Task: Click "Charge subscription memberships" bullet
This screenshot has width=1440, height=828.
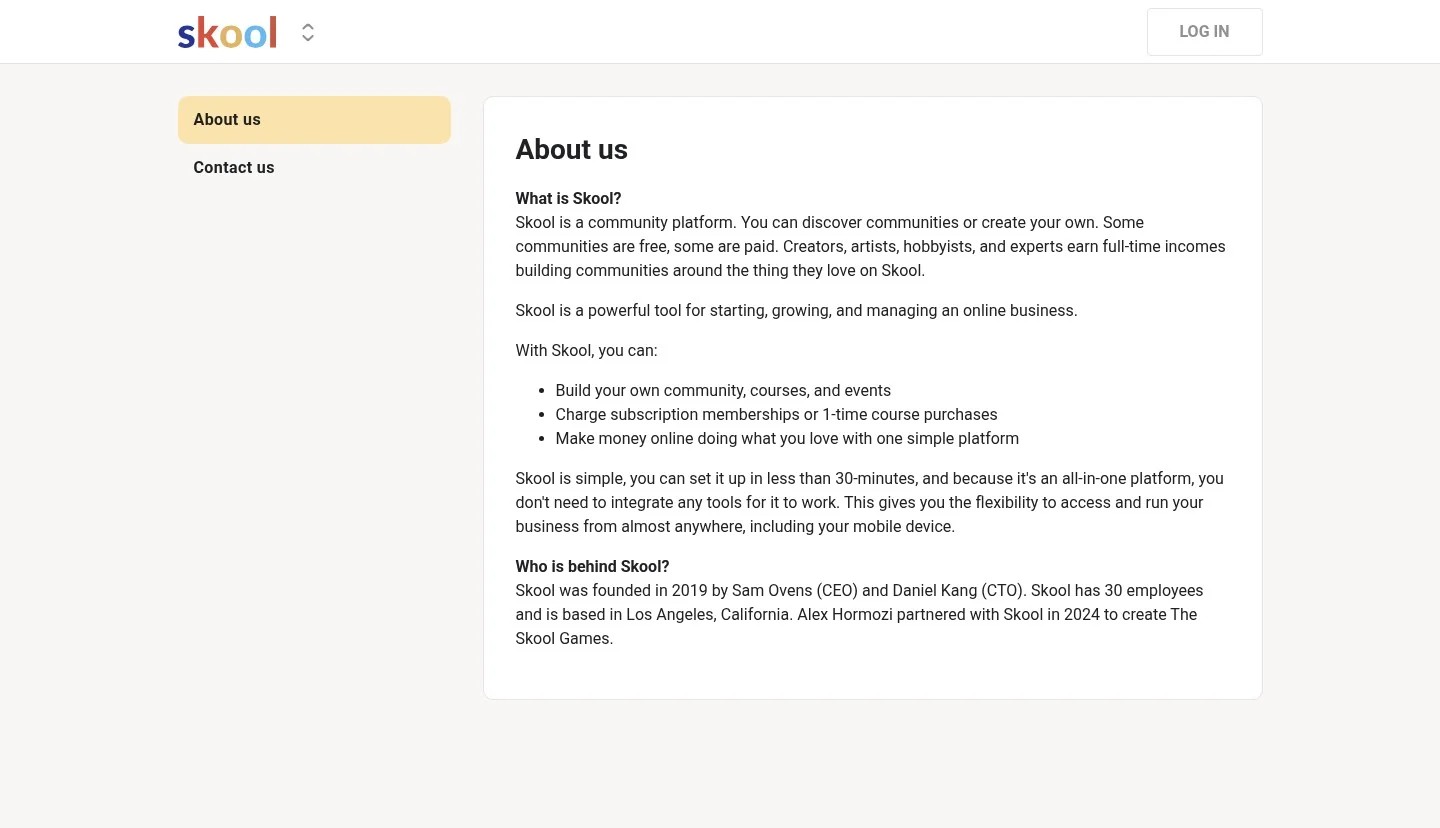Action: [777, 414]
